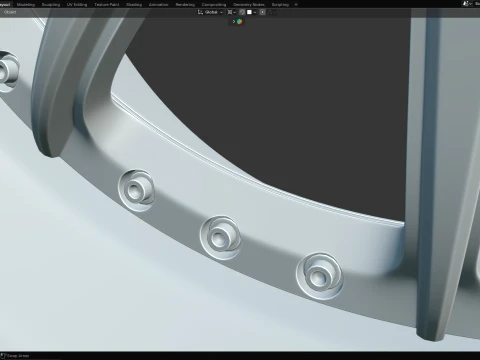Switch to the Geometry Nodes workspace tab
Image resolution: width=480 pixels, height=360 pixels.
tap(249, 5)
